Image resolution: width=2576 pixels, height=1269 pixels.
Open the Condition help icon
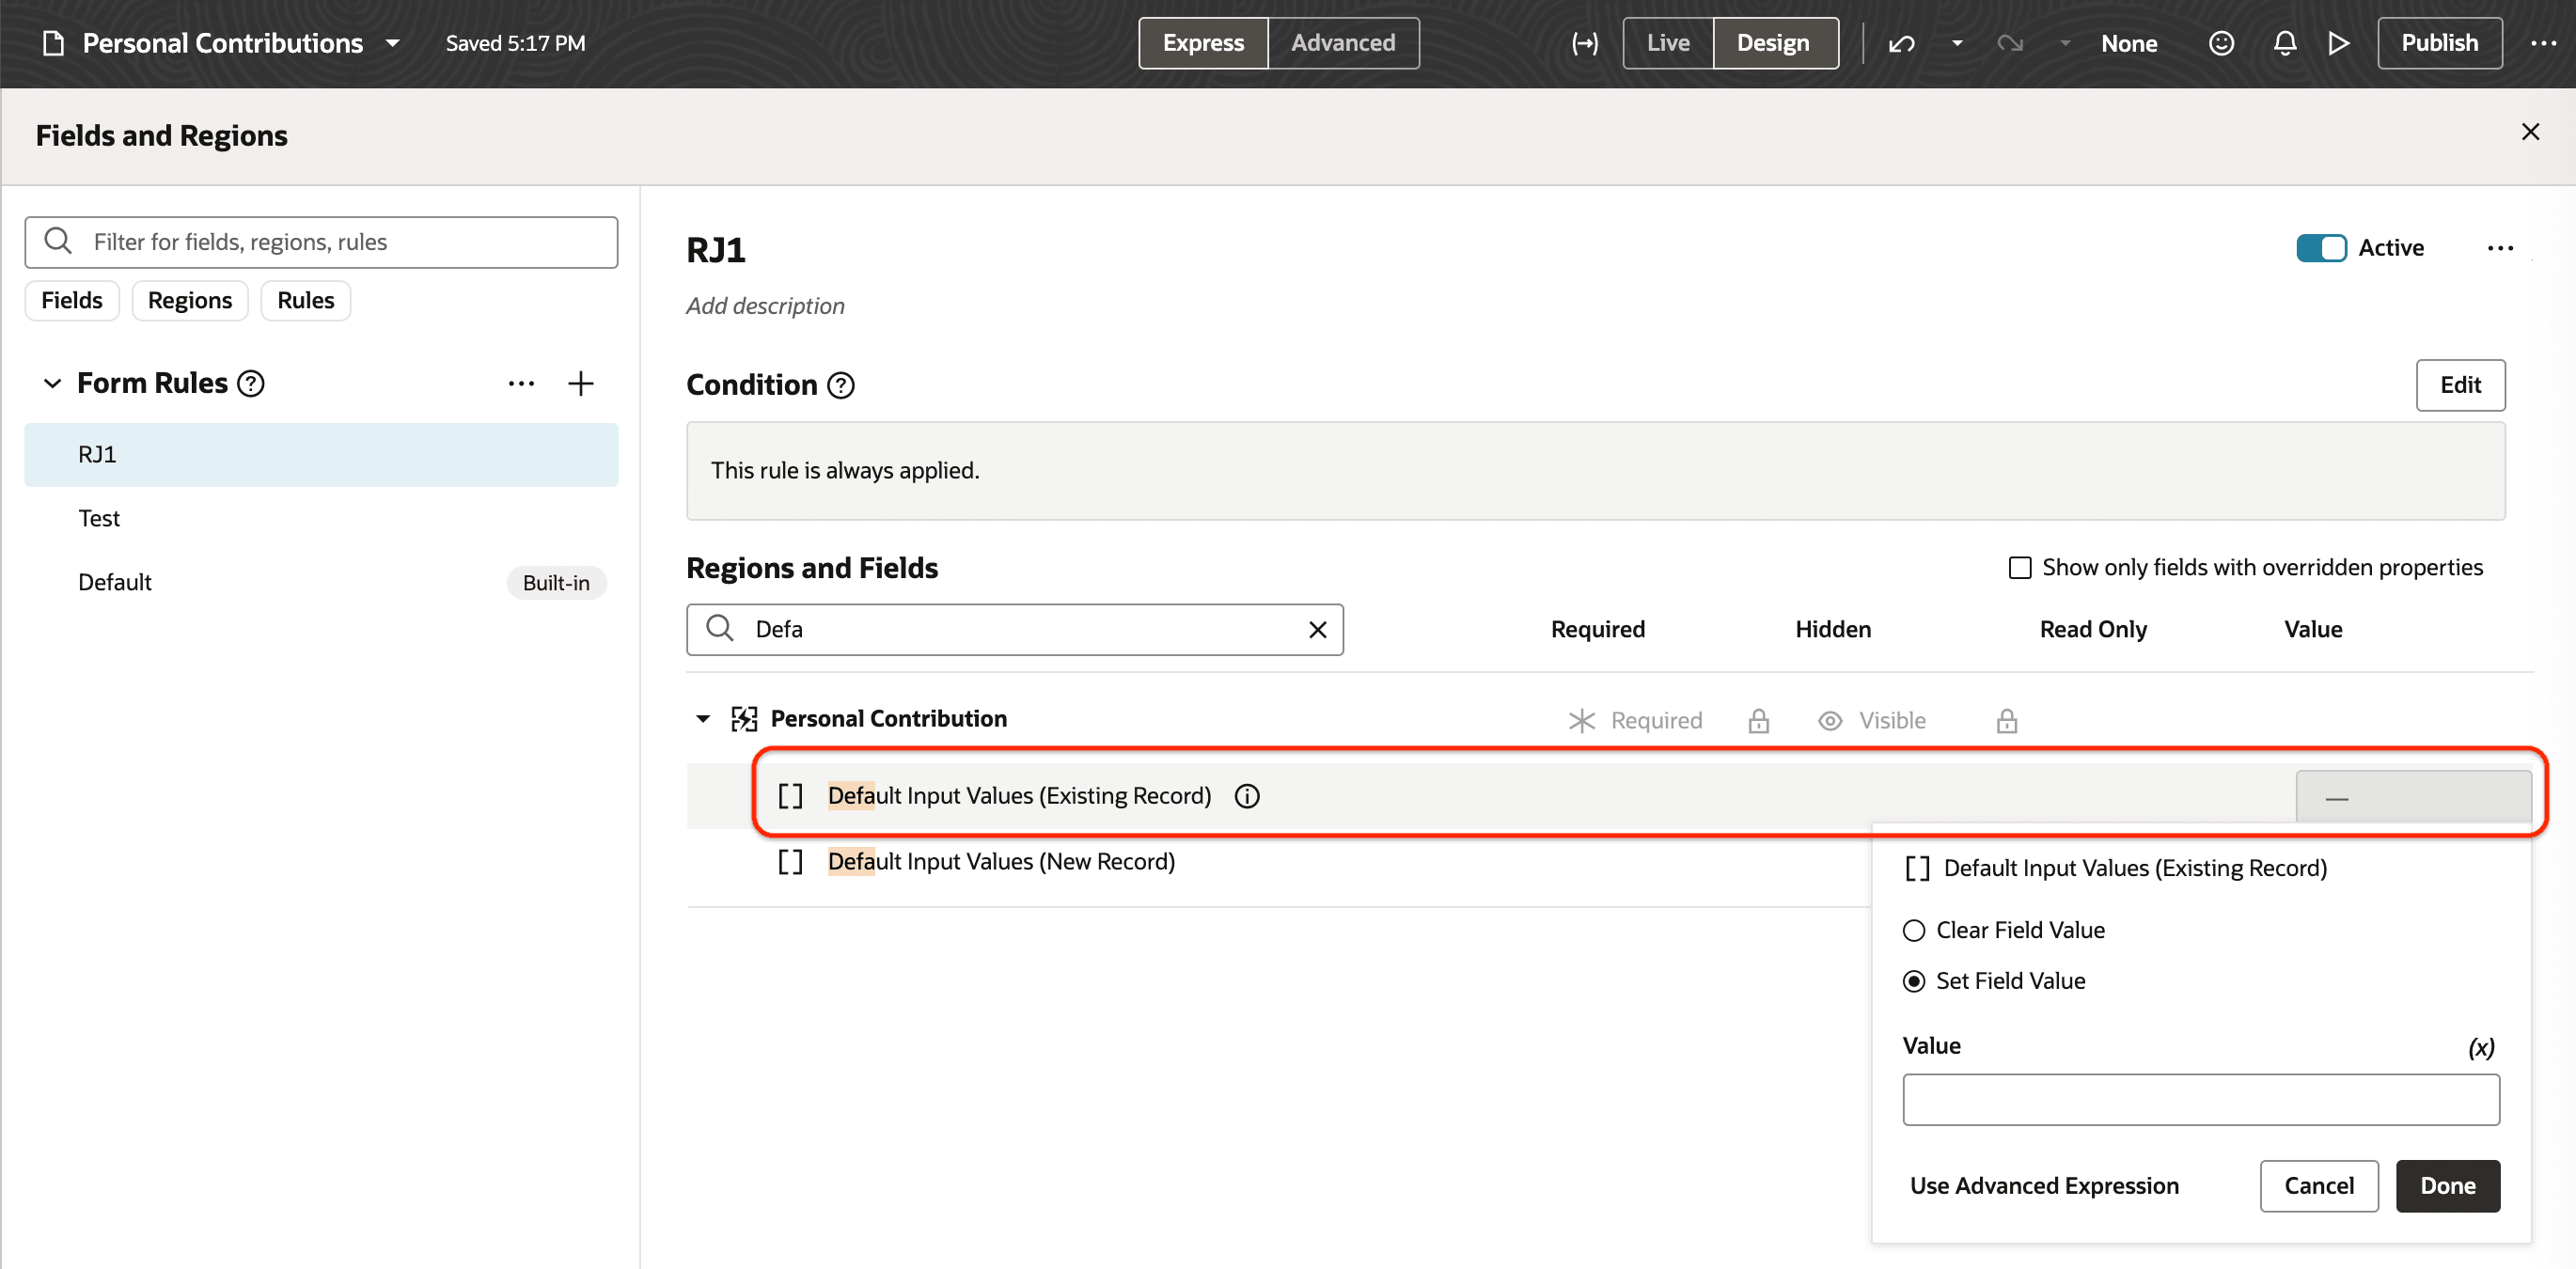coord(841,385)
